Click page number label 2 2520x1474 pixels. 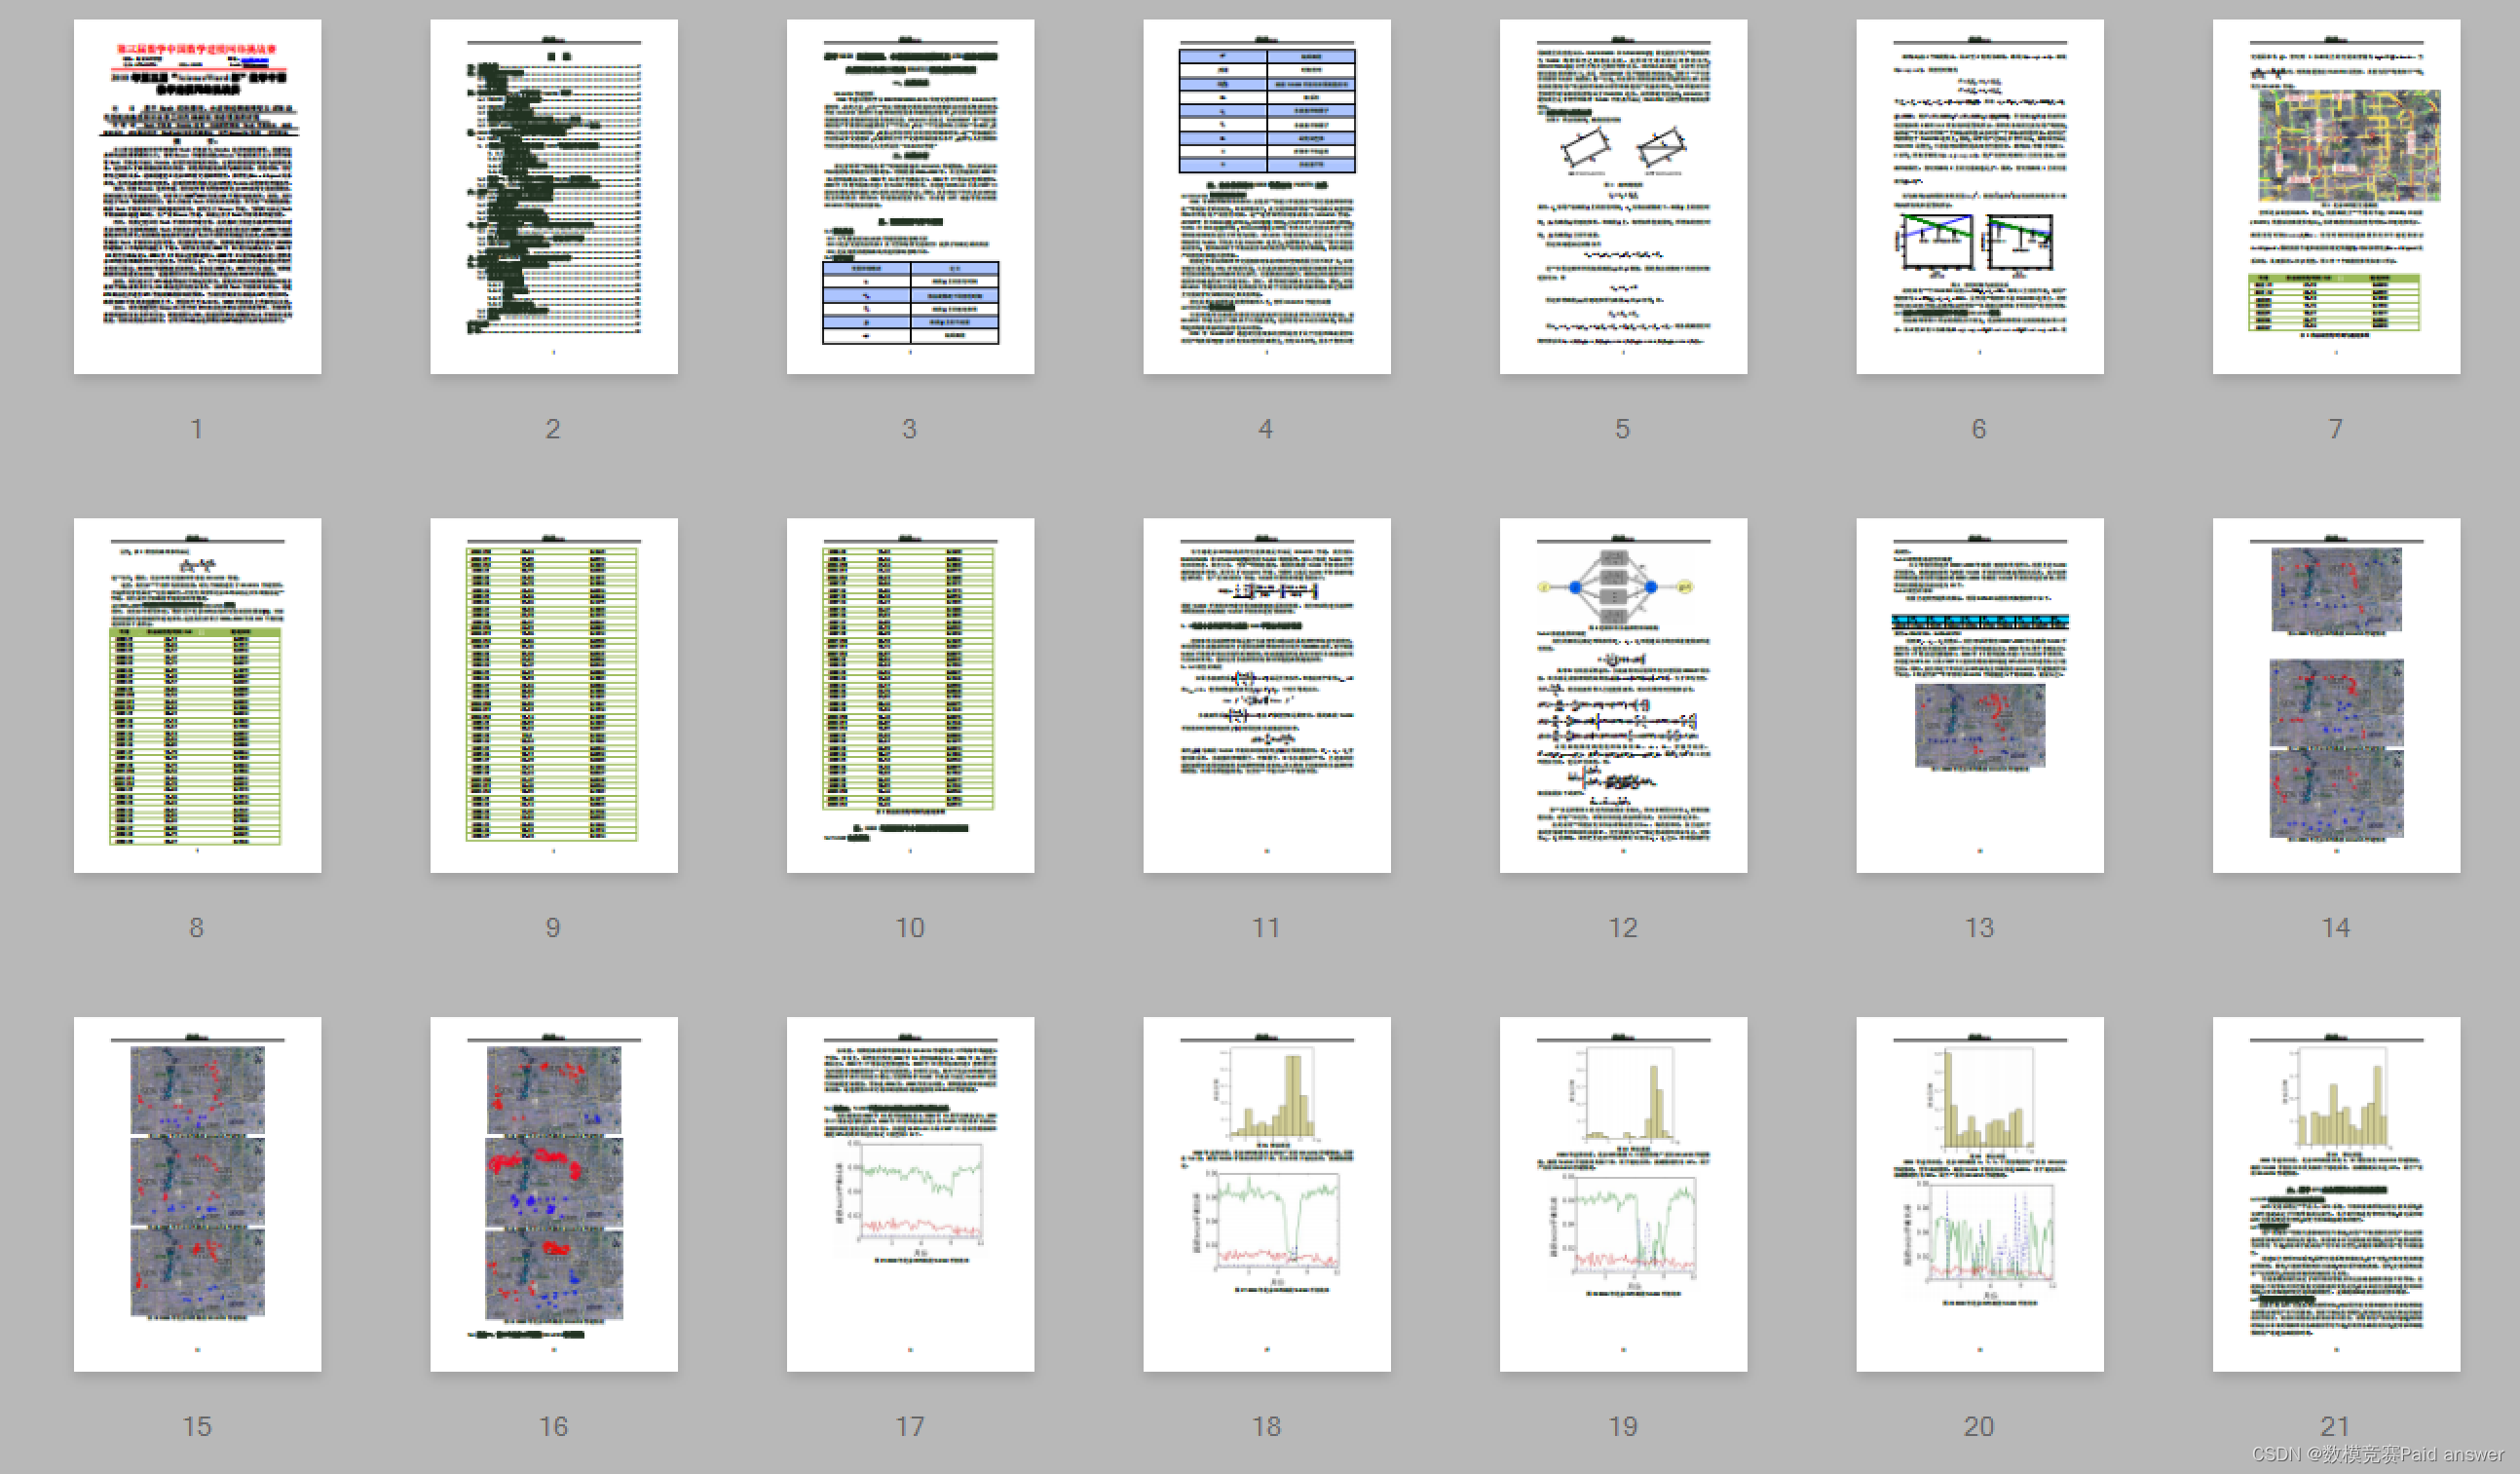553,429
